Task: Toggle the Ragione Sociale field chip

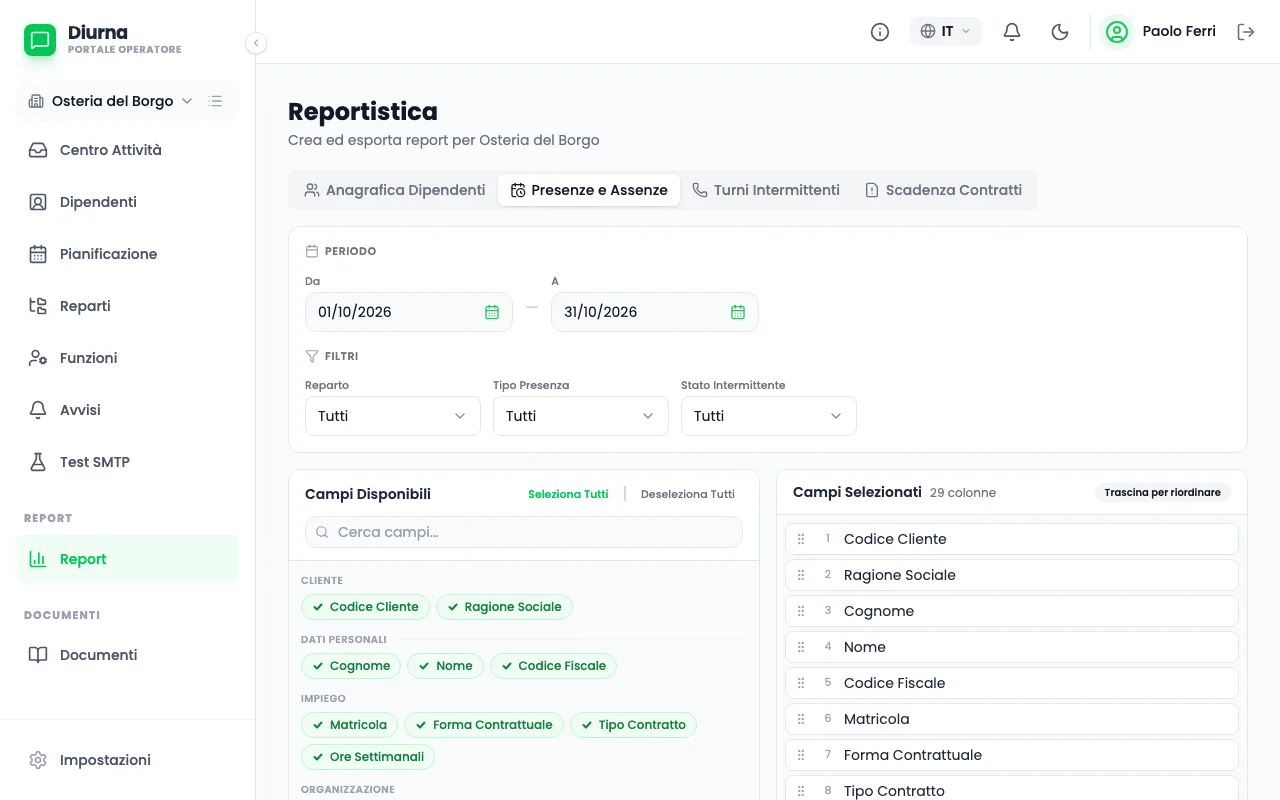Action: [x=505, y=607]
